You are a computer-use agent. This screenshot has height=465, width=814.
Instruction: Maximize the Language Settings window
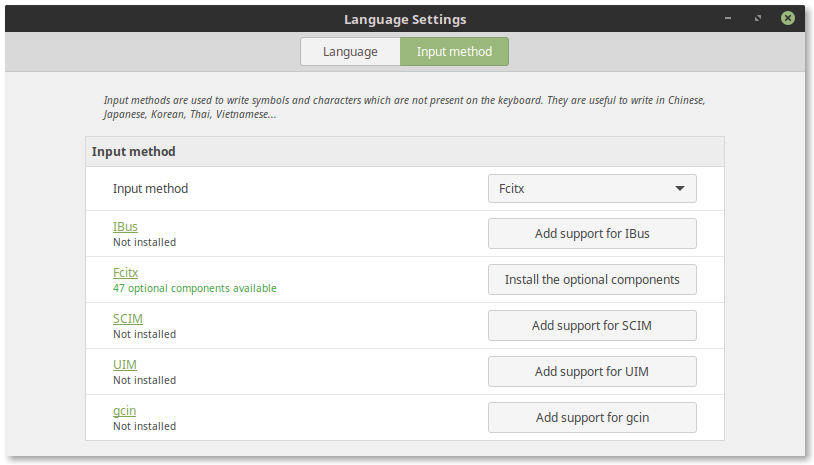pos(760,18)
